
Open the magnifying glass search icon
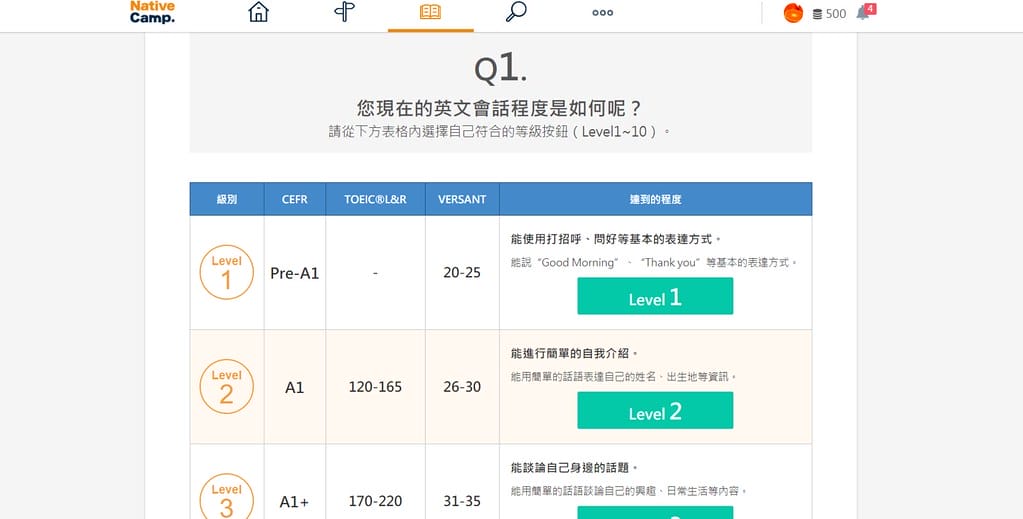tap(516, 12)
